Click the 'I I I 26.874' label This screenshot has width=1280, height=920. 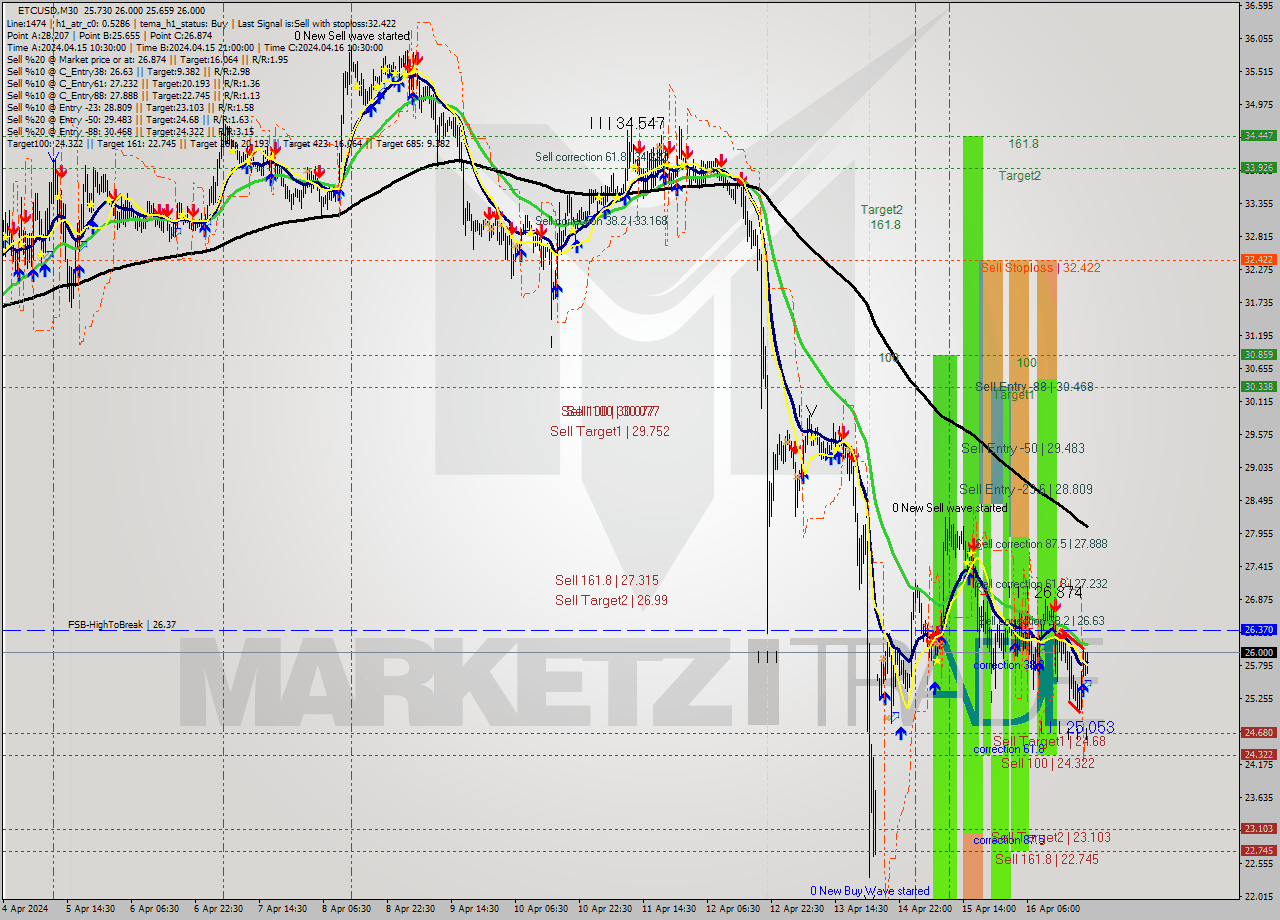click(1045, 593)
